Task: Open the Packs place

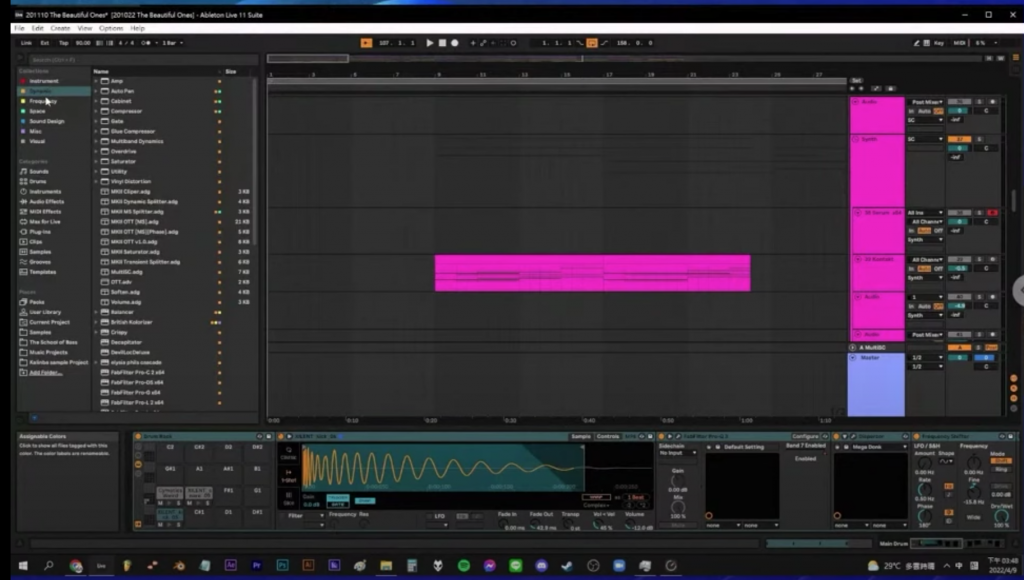Action: click(x=37, y=302)
